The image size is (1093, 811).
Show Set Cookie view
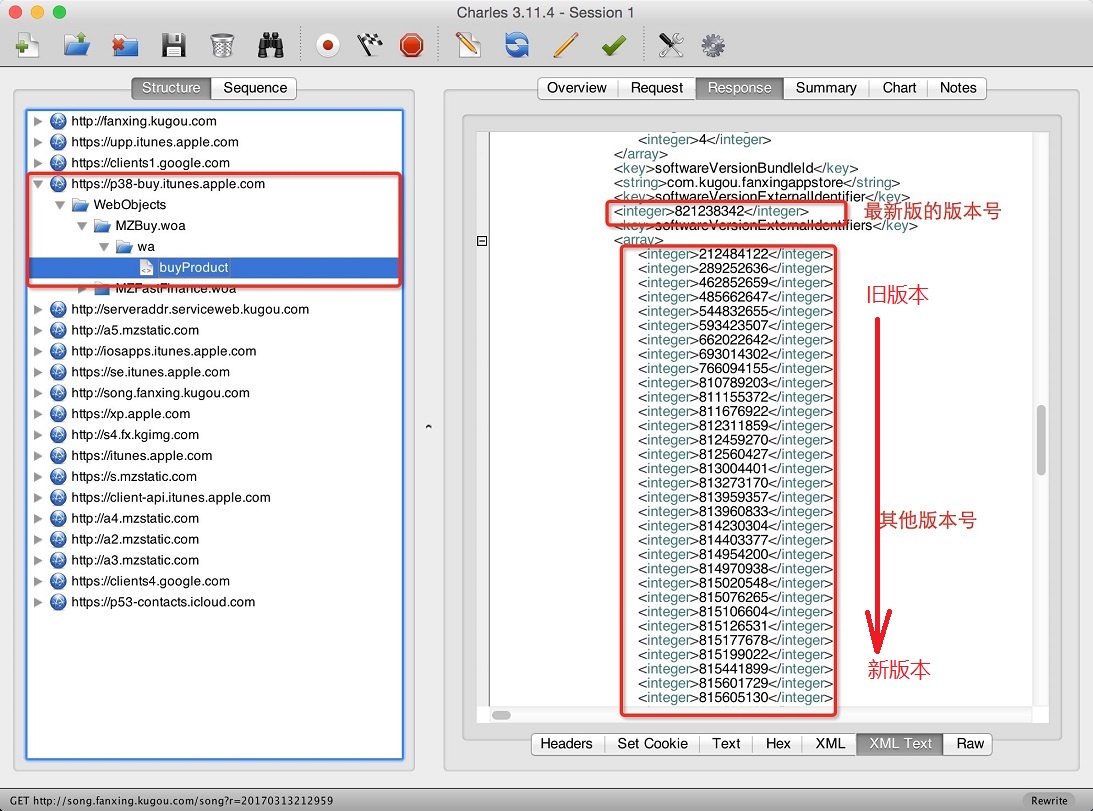[652, 744]
